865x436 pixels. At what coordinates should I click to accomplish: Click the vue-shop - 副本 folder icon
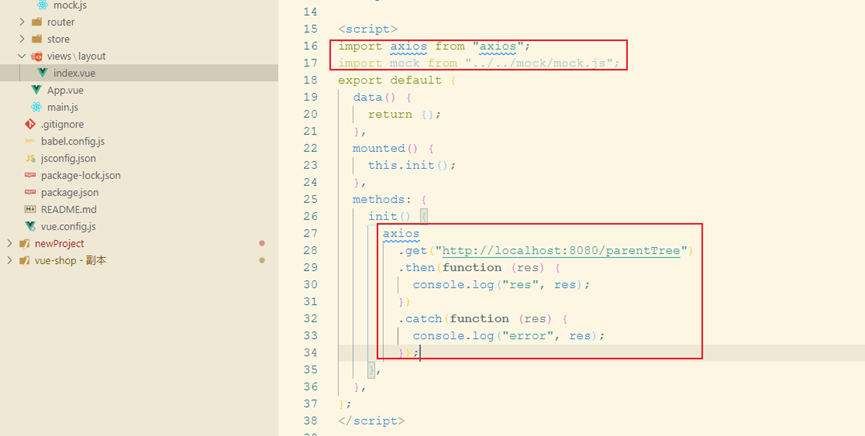24,260
